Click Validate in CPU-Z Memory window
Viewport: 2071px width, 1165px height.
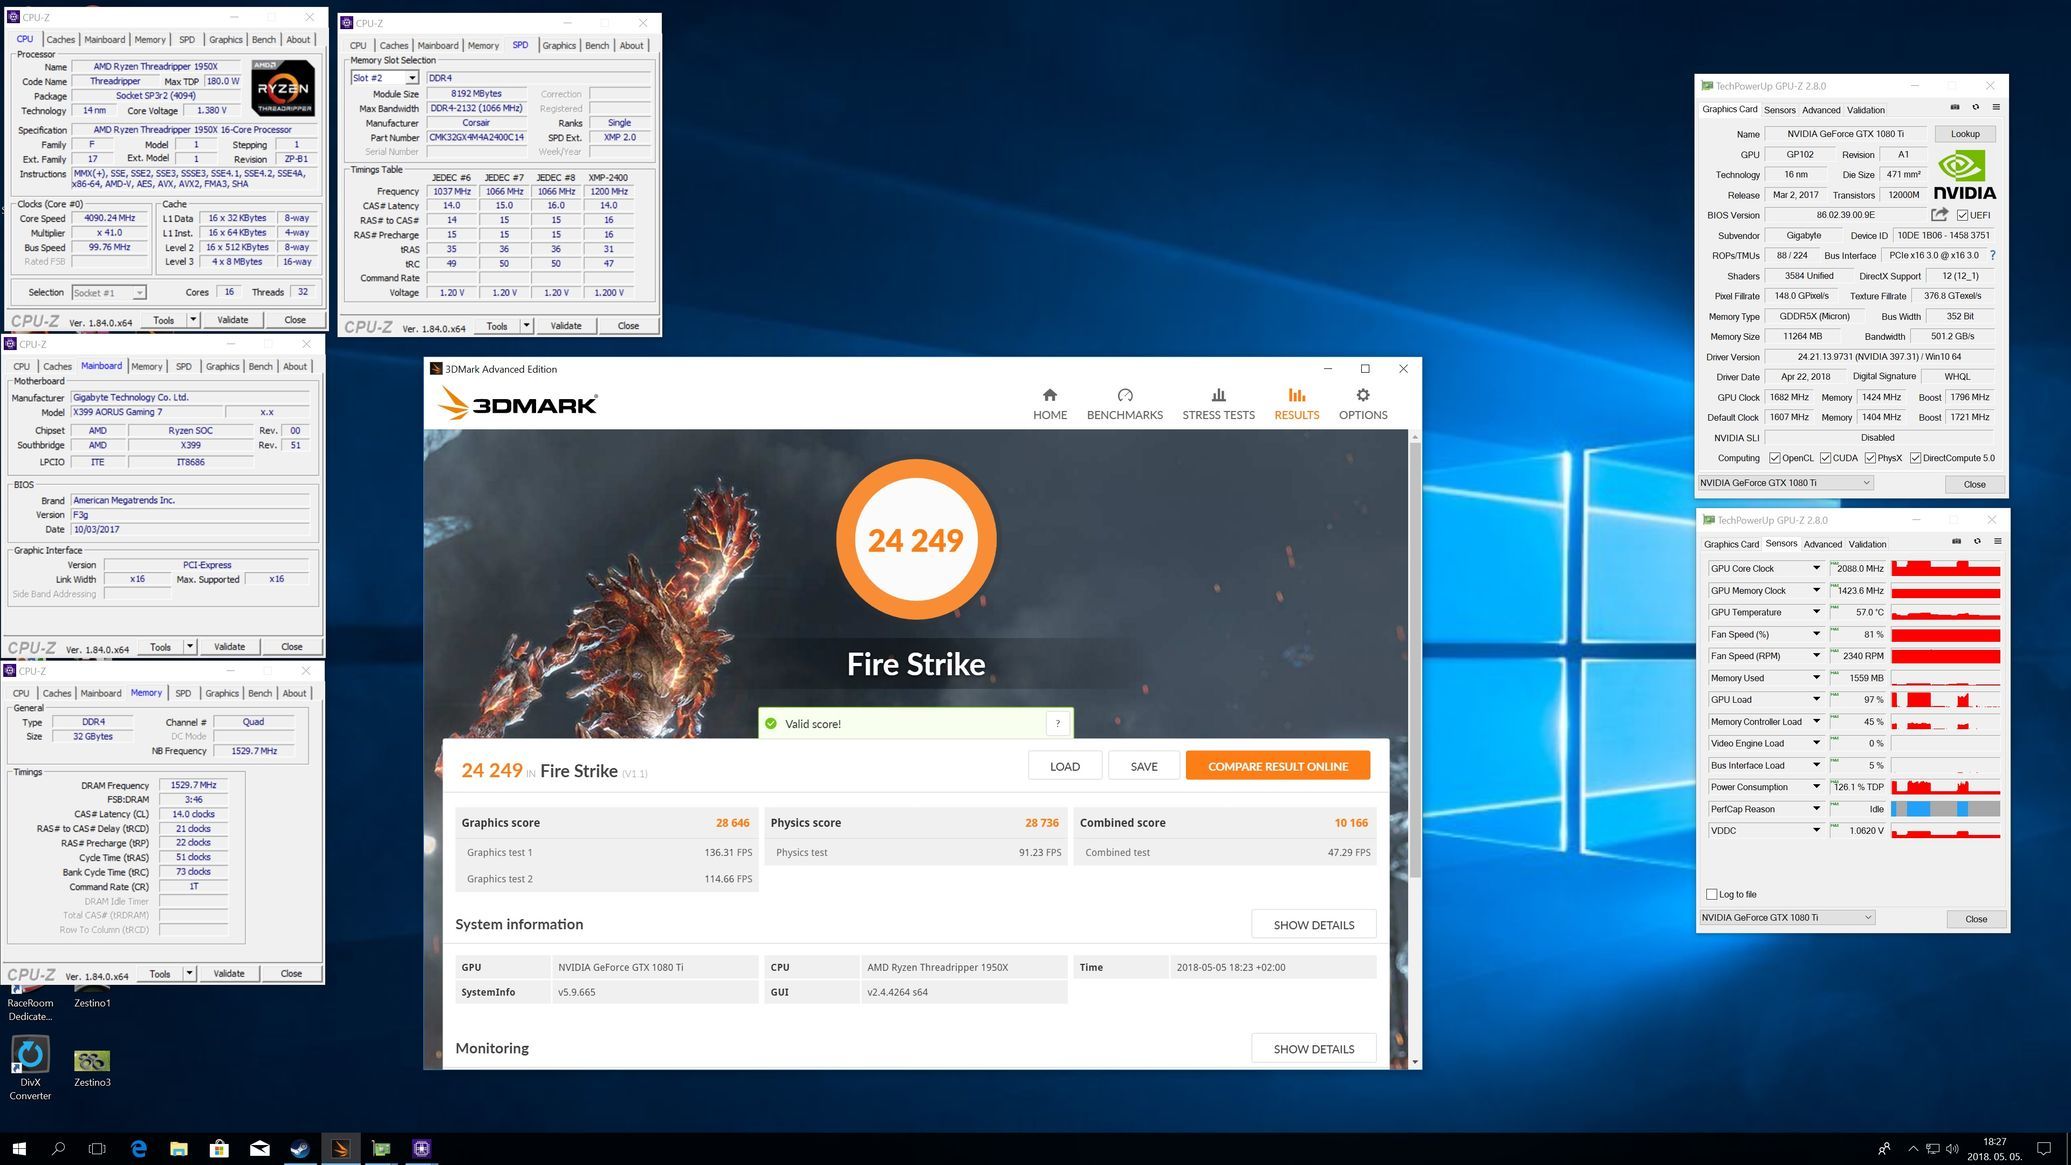[228, 973]
